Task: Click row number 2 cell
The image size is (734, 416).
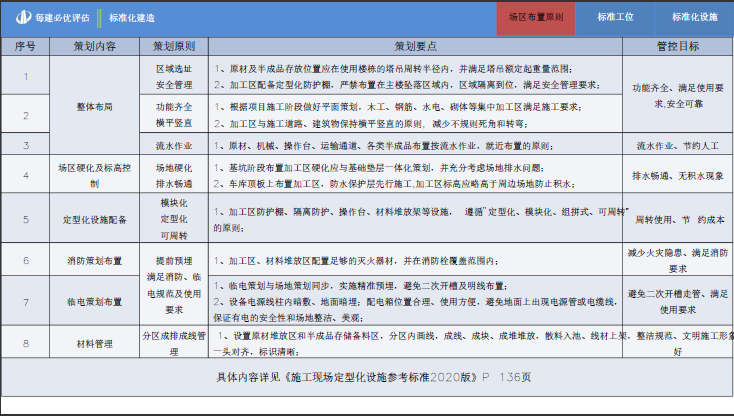Action: coord(25,115)
